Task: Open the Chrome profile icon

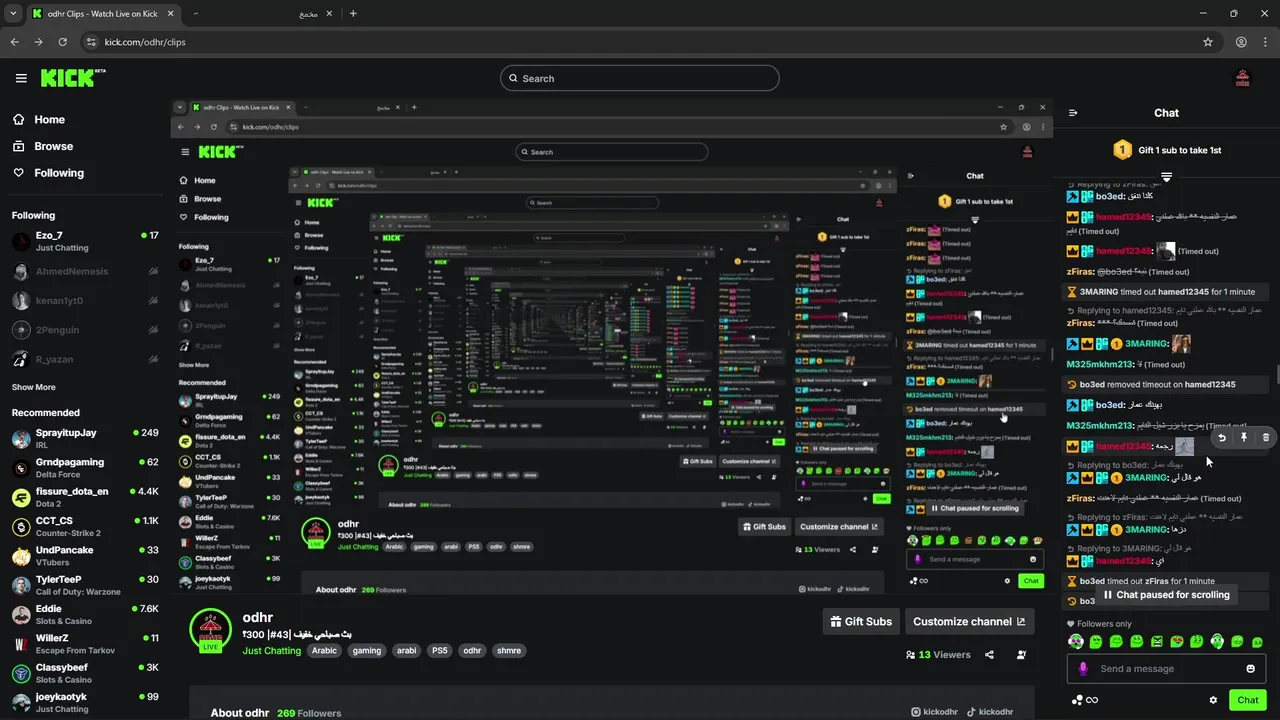Action: click(1241, 42)
